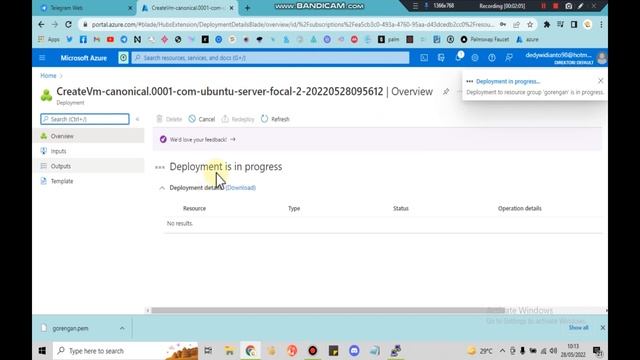The width and height of the screenshot is (640, 360).
Task: Collapse the Deployment details section
Action: (162, 188)
